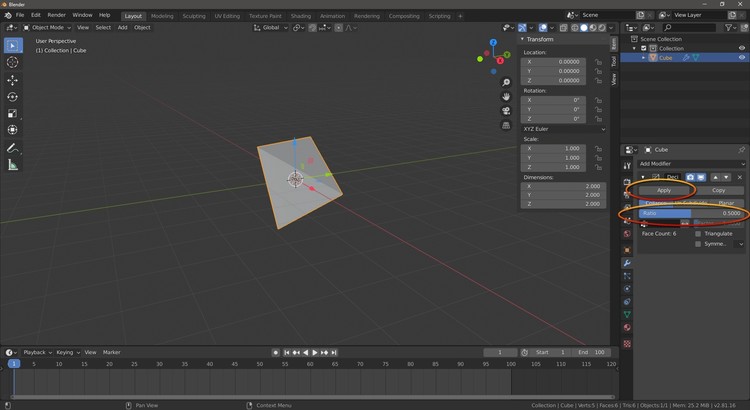Click the zoom magnifier viewport icon
The image size is (750, 410).
pyautogui.click(x=507, y=83)
